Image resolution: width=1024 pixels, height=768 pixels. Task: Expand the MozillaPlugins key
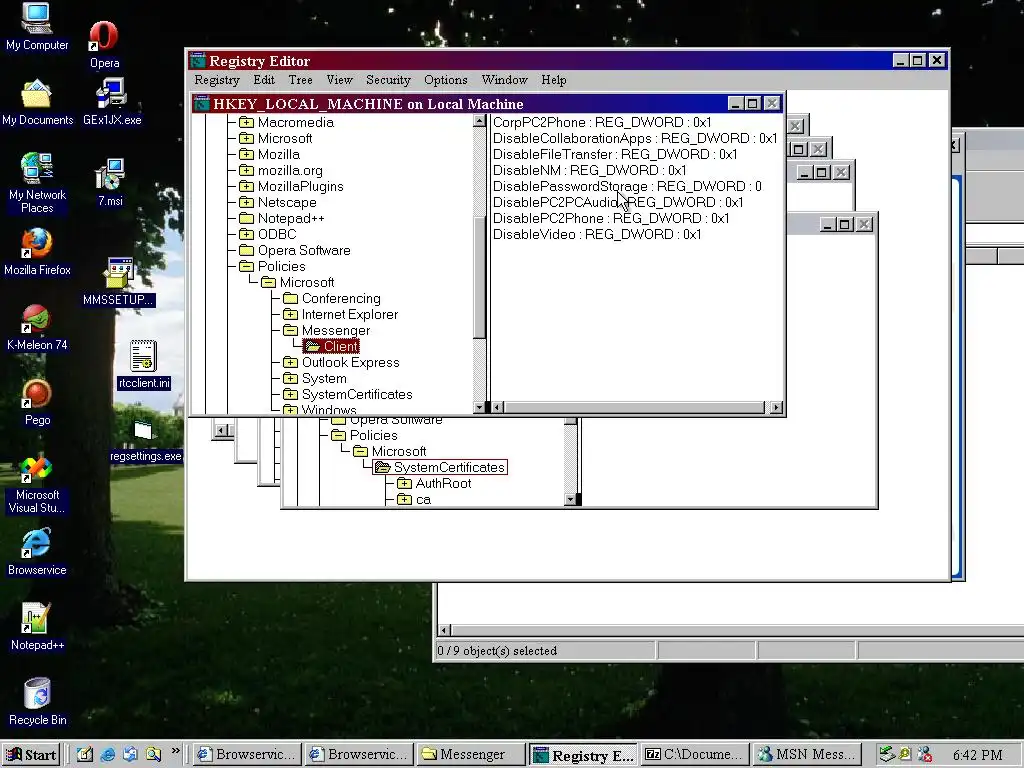pos(246,186)
